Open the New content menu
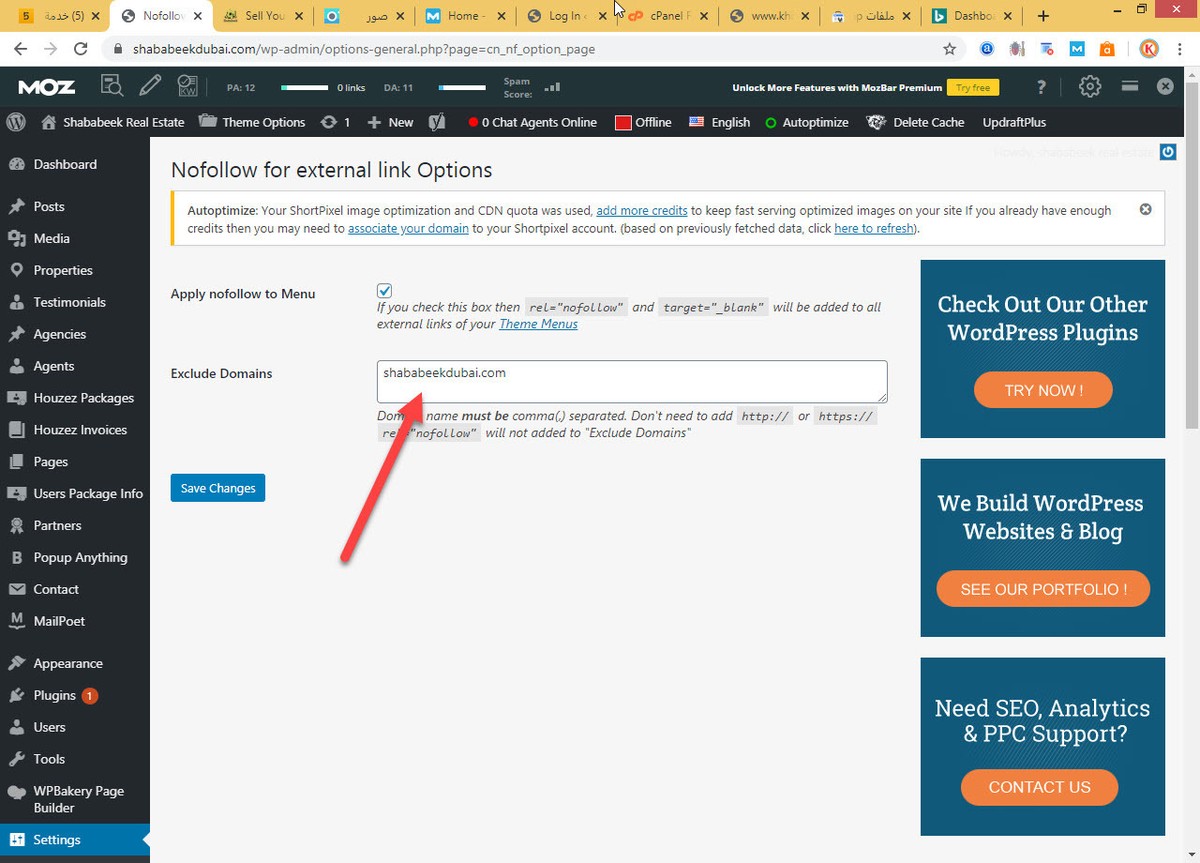Screen dimensions: 1200x863 point(390,122)
